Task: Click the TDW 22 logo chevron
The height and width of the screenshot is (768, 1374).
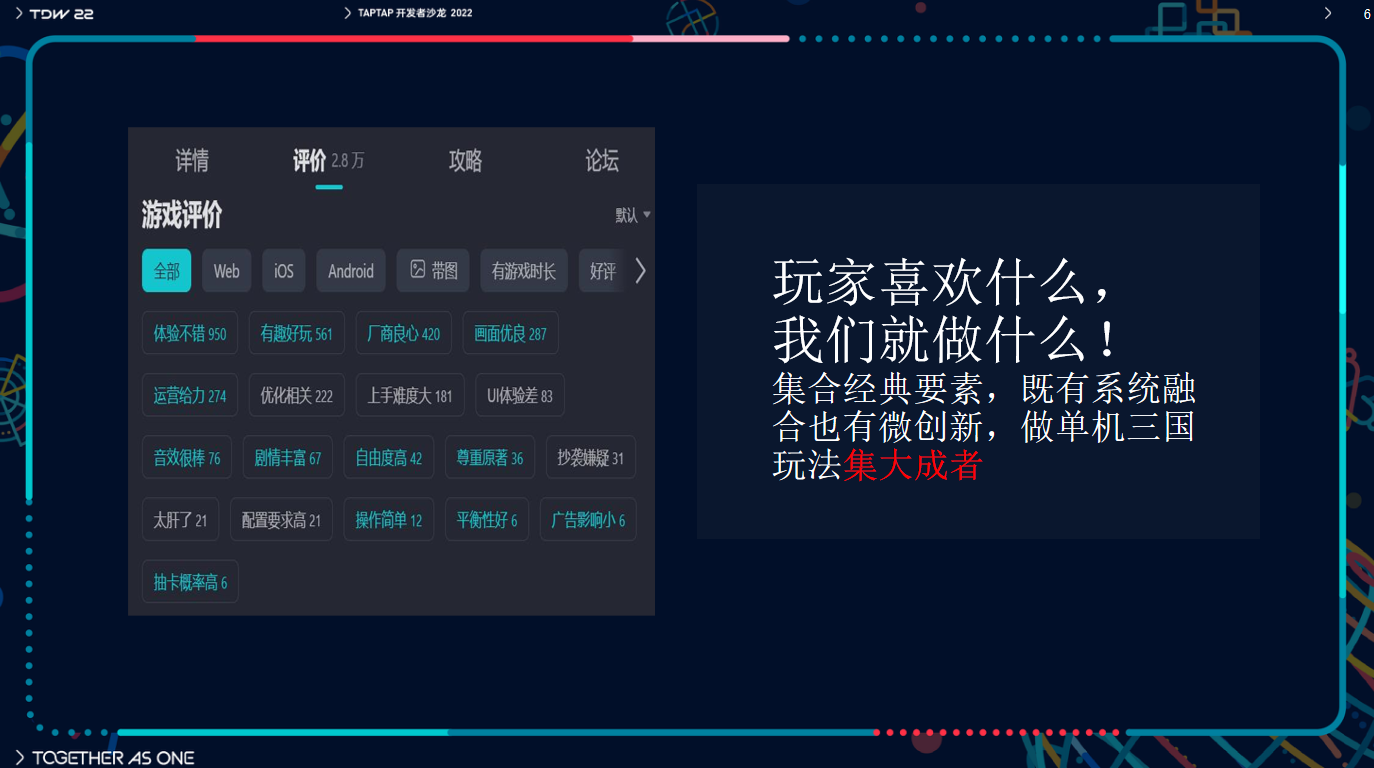Action: point(19,13)
